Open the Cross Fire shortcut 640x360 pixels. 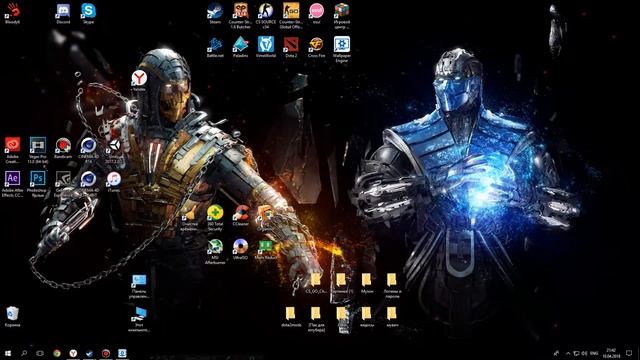pos(316,47)
